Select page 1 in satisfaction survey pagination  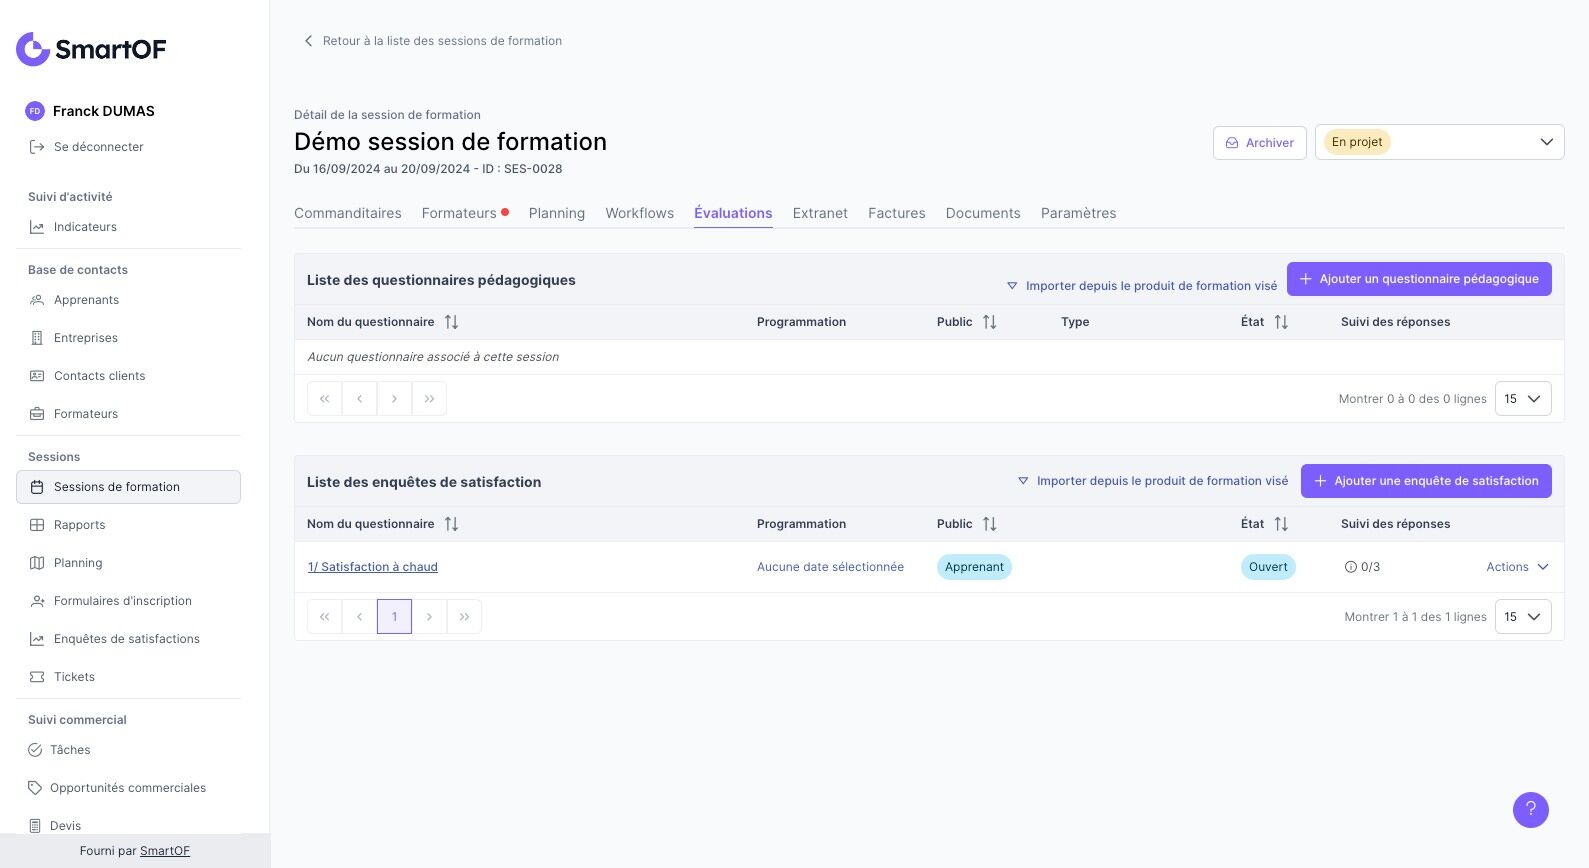click(394, 617)
